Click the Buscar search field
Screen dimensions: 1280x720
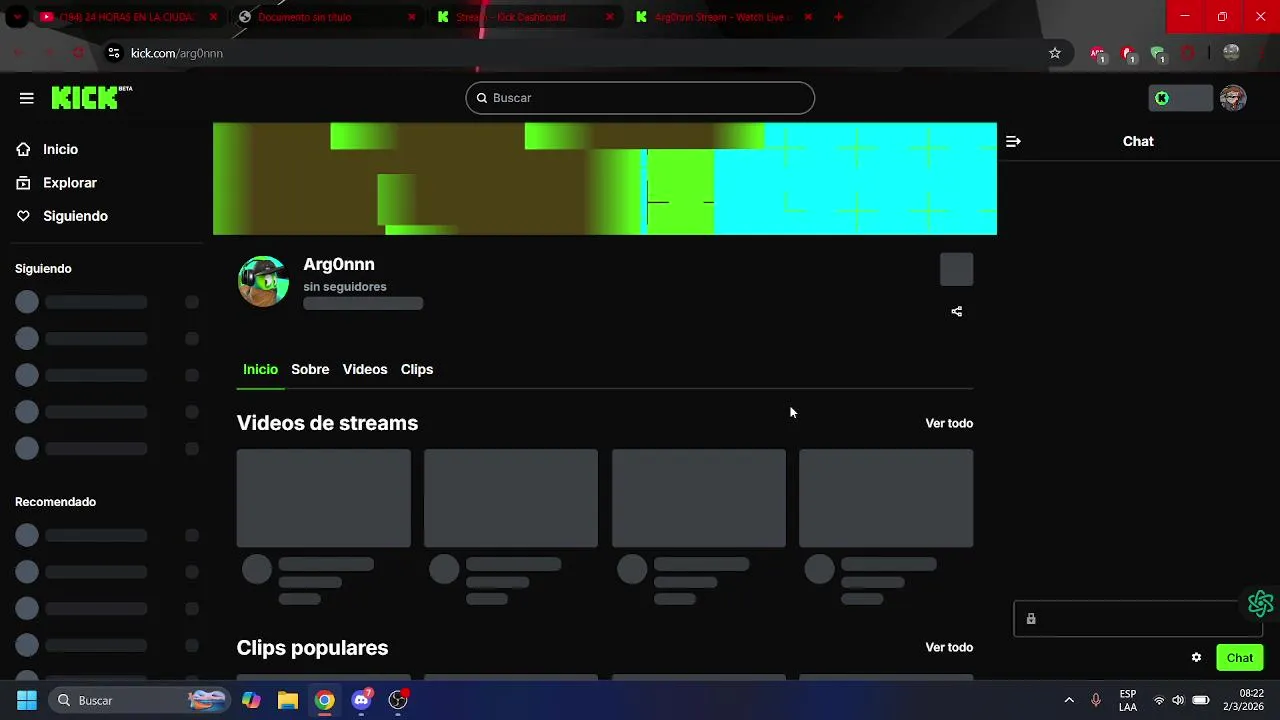(x=640, y=98)
